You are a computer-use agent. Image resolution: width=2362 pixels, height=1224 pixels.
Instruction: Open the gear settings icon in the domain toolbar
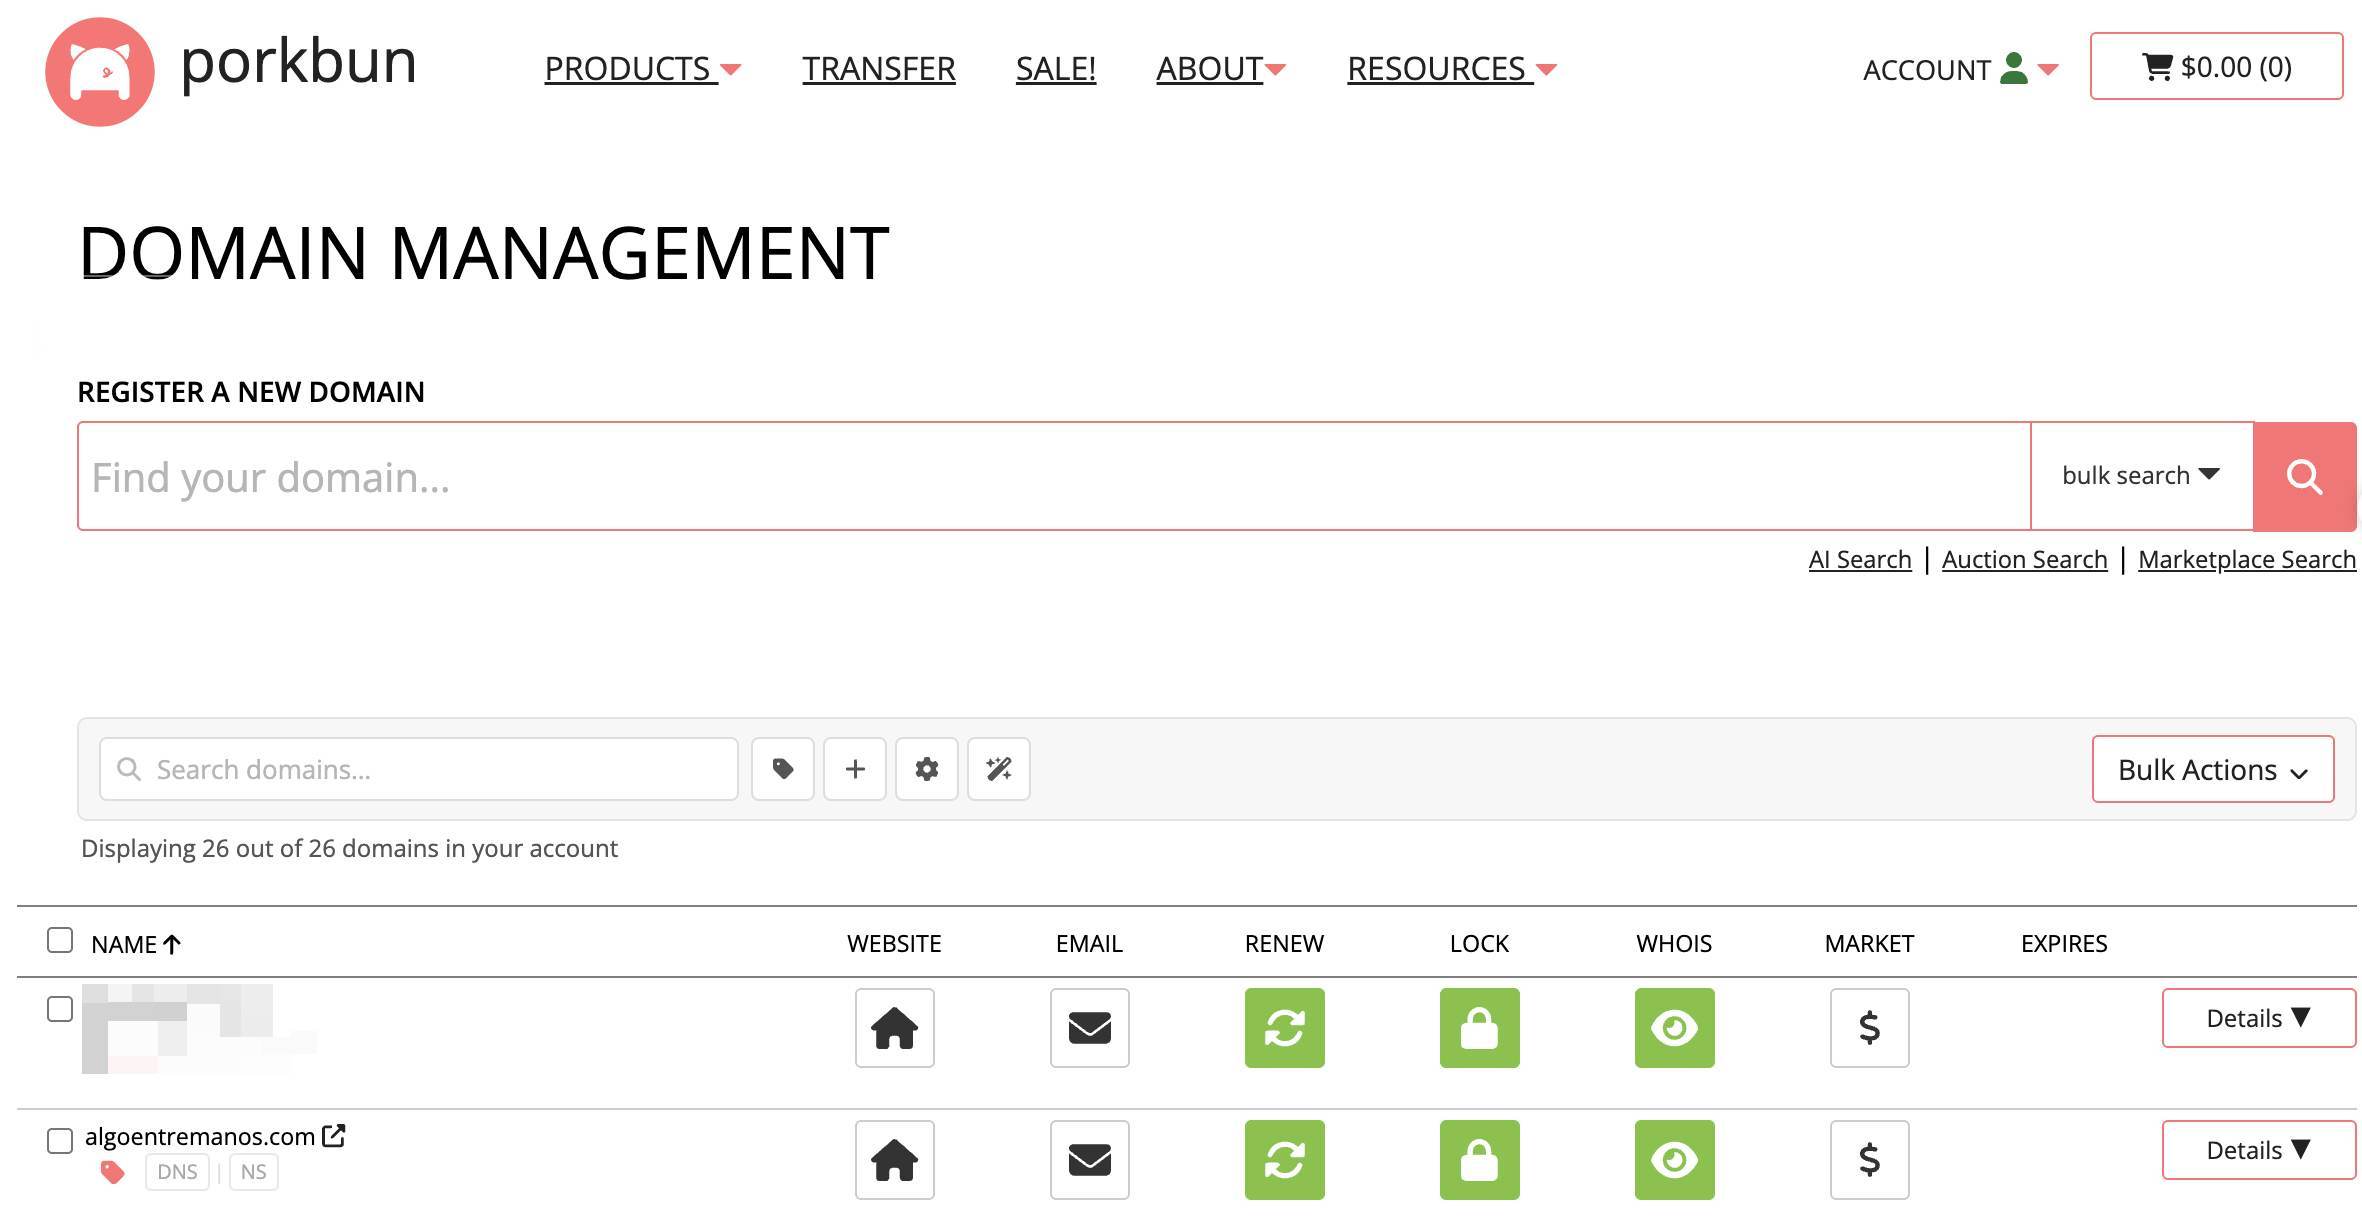926,769
